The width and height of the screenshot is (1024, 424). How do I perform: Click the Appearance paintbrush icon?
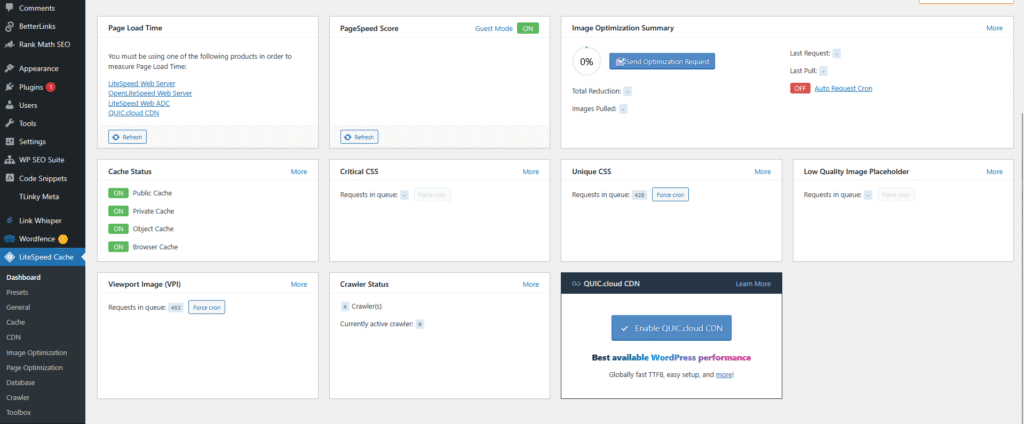9,69
